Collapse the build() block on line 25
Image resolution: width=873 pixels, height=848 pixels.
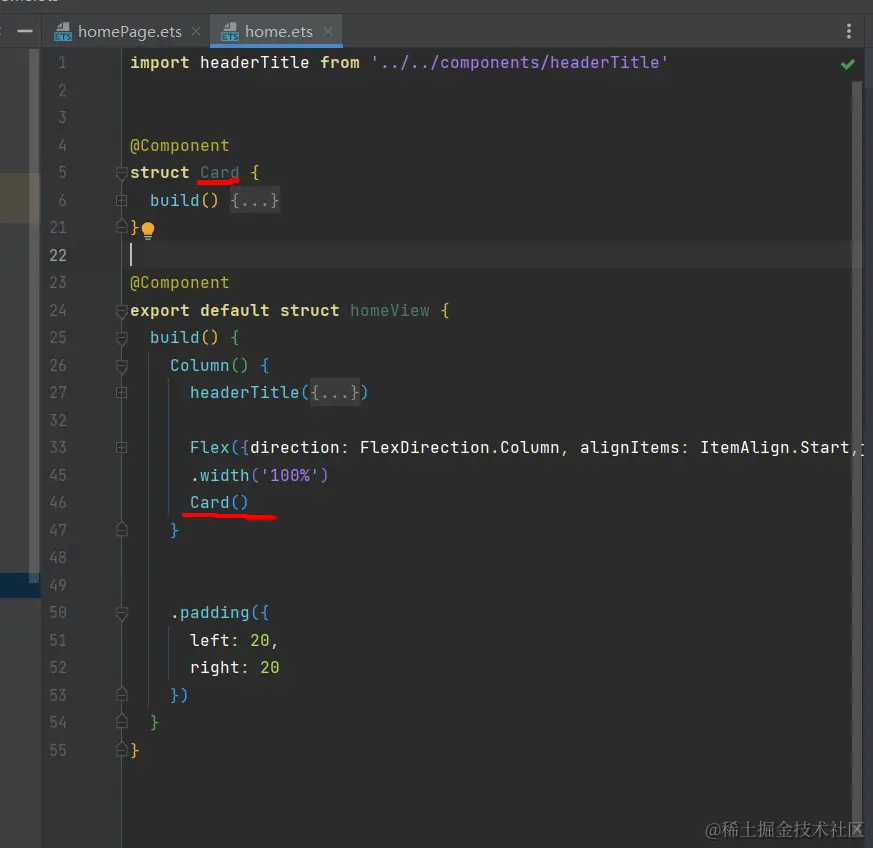[121, 338]
